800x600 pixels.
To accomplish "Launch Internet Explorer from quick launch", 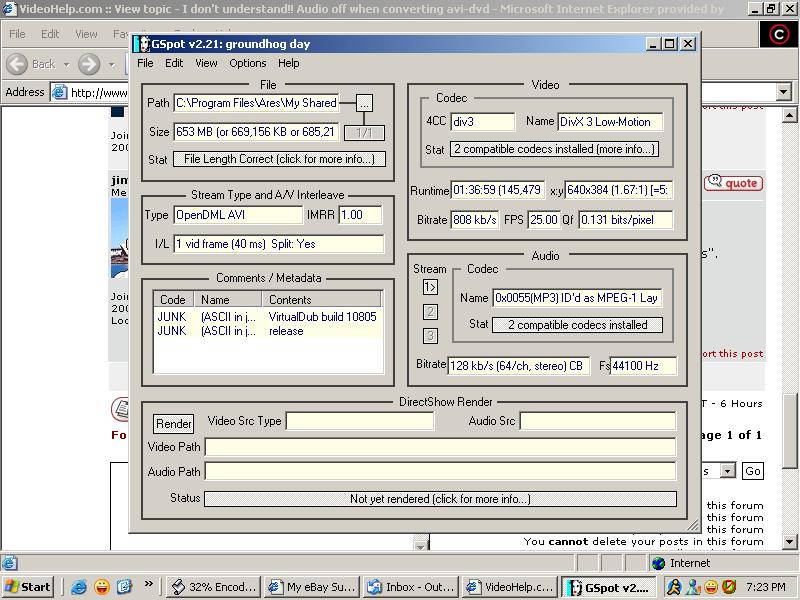I will (79, 587).
